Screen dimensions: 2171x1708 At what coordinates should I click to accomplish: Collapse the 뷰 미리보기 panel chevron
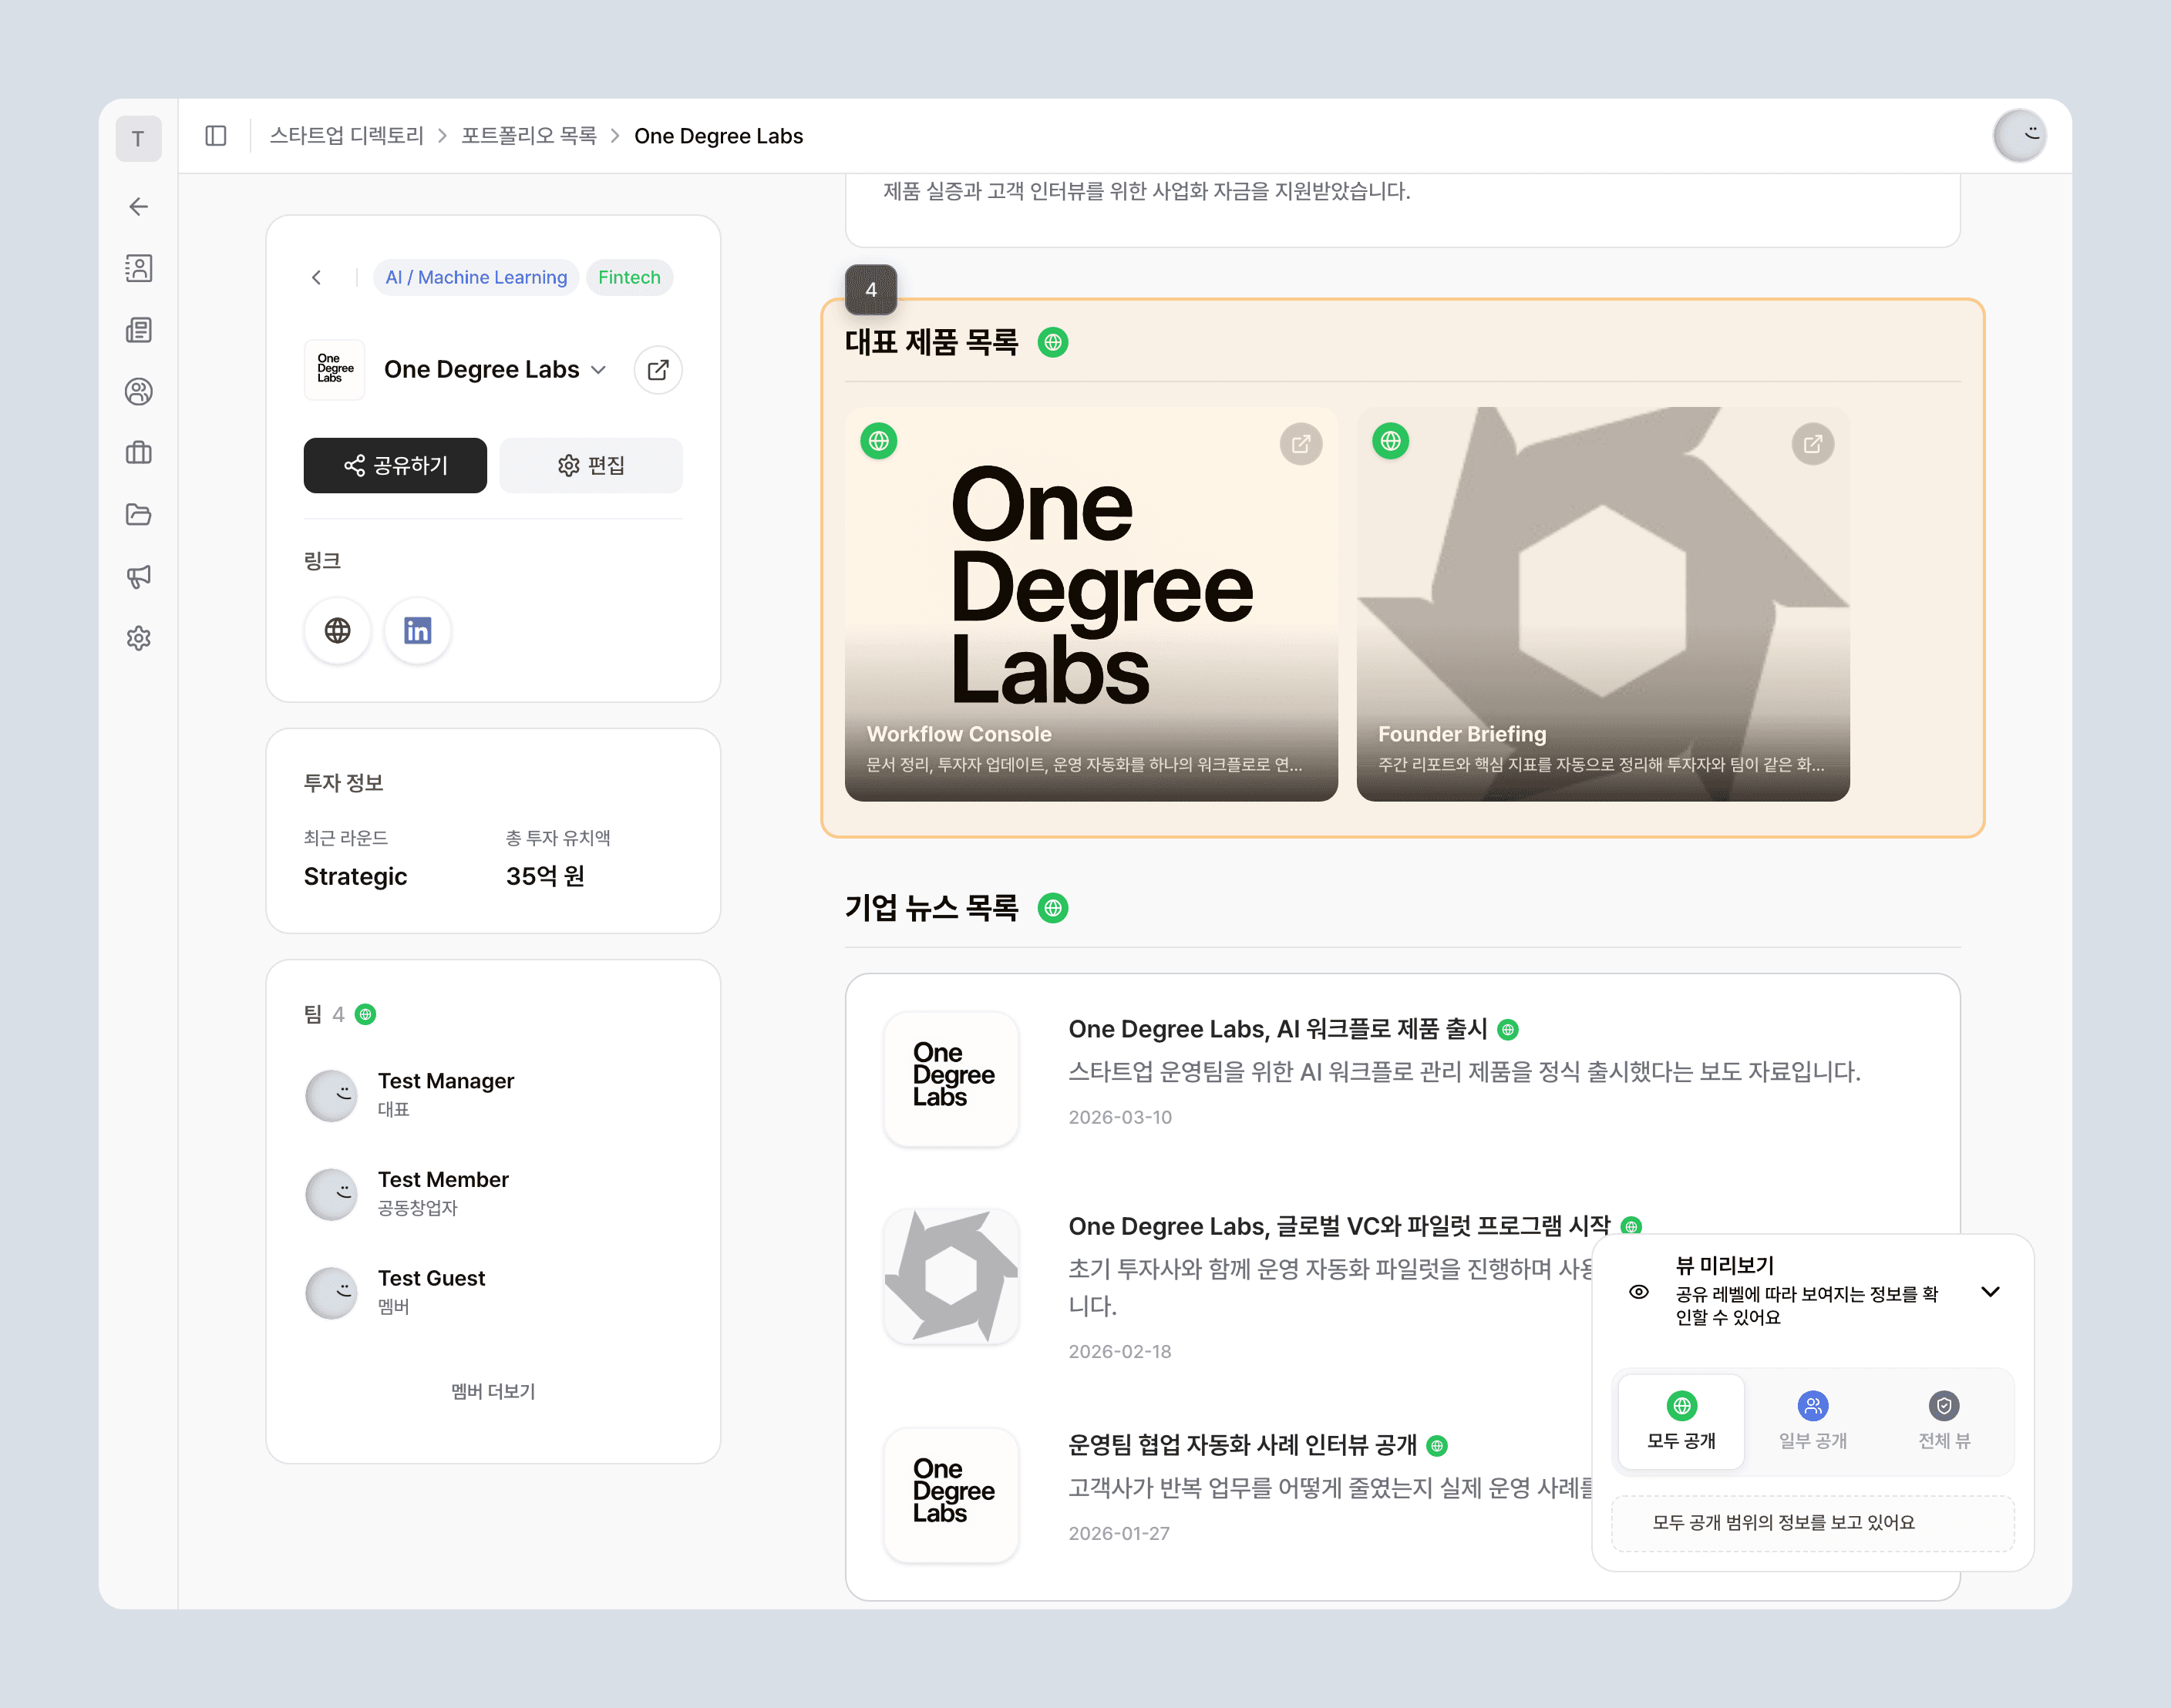point(1990,1292)
